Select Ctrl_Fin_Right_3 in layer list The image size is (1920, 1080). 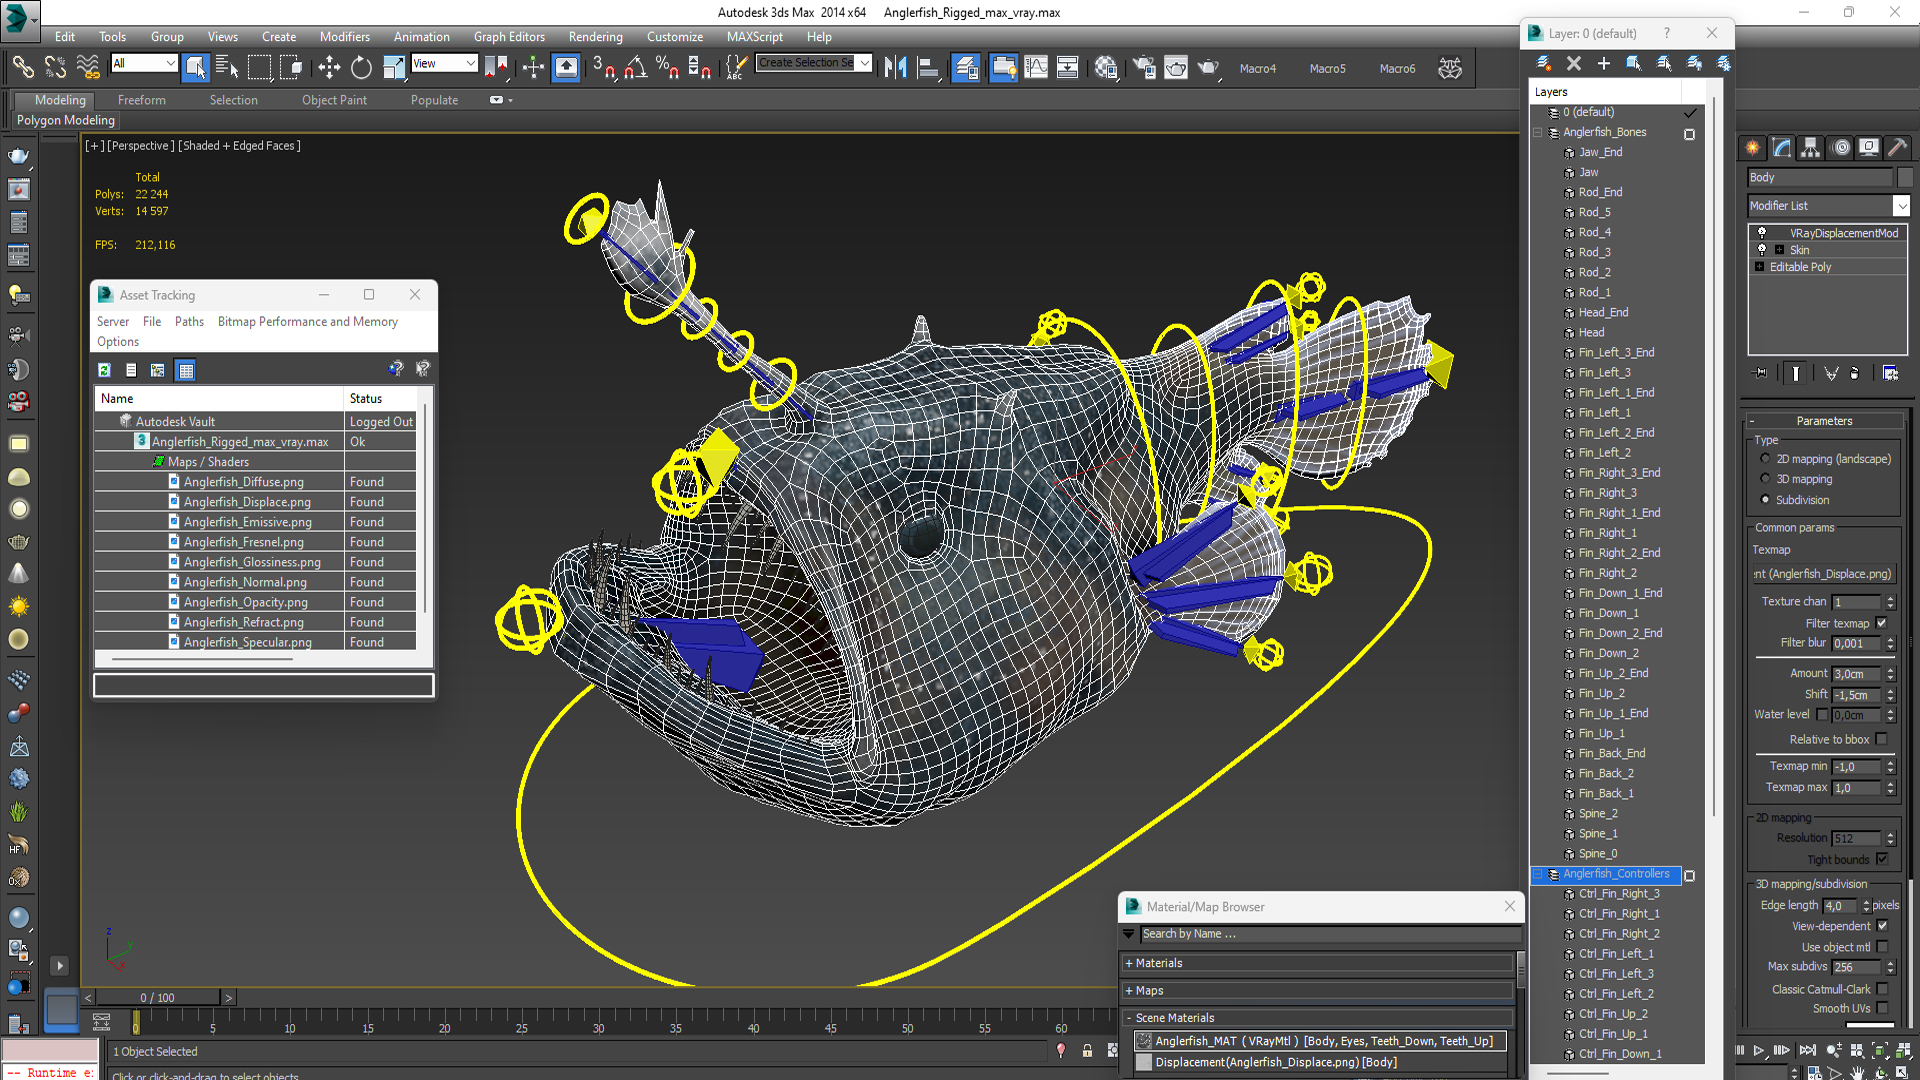tap(1619, 893)
